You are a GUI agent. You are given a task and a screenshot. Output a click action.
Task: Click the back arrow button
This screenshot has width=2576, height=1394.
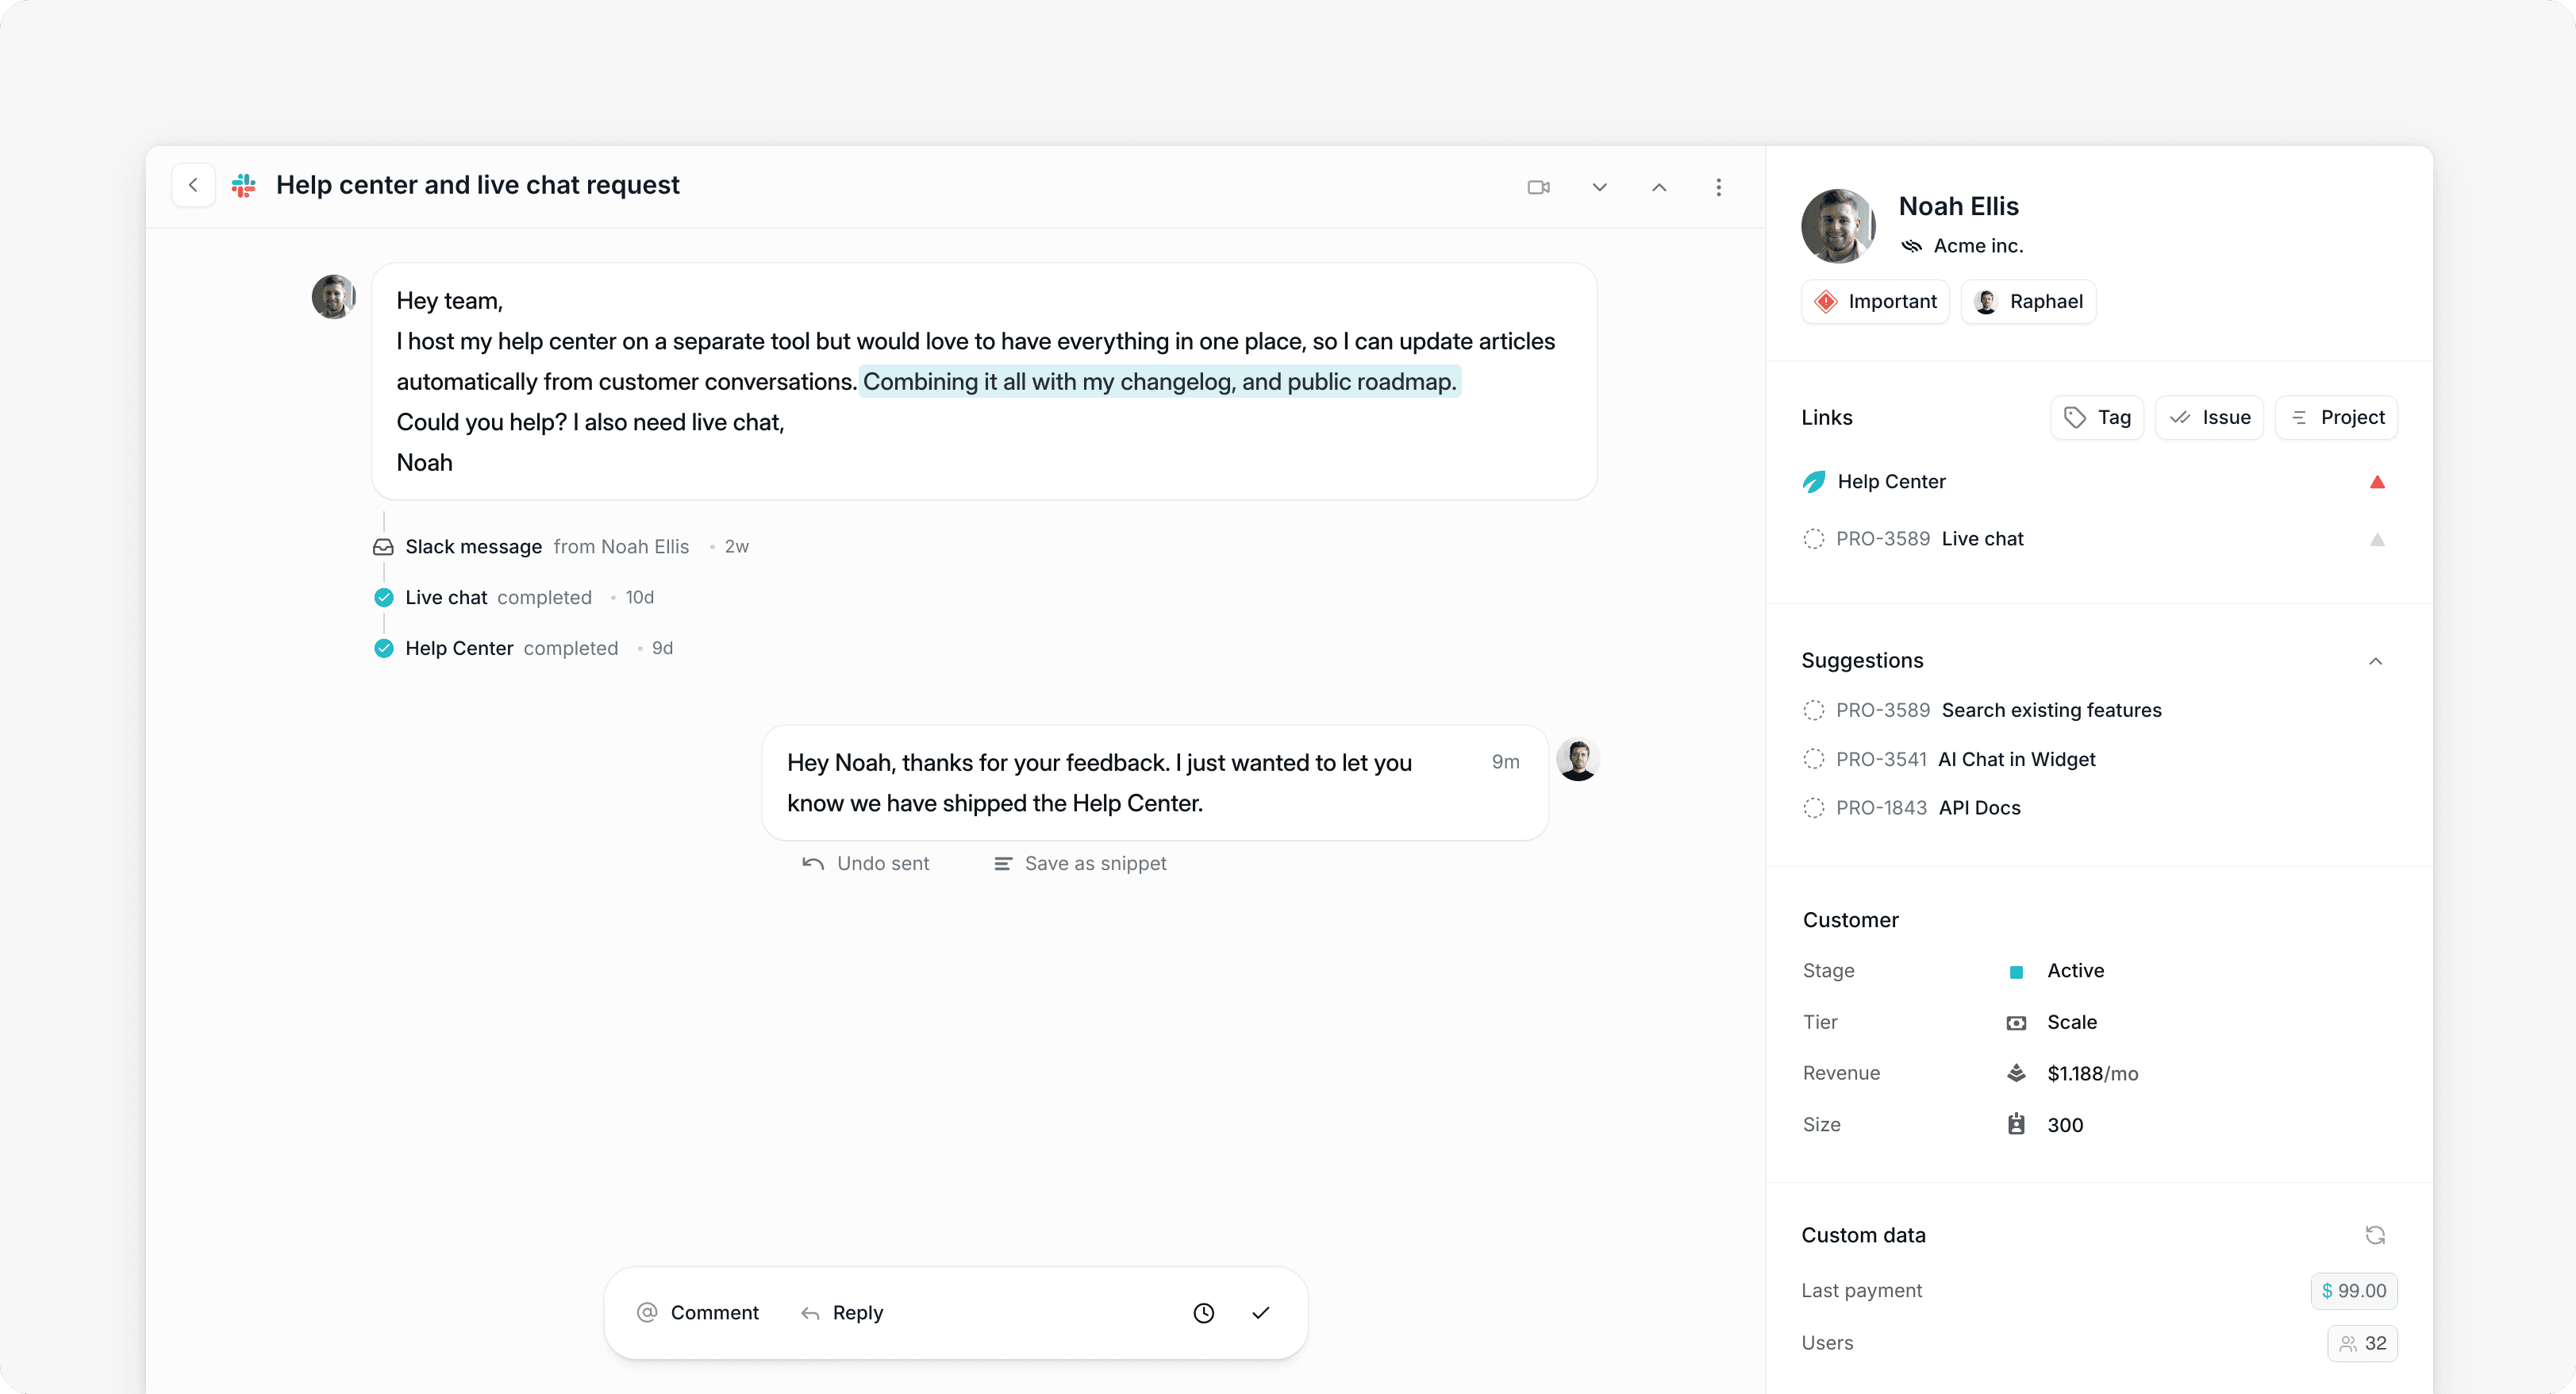tap(193, 186)
